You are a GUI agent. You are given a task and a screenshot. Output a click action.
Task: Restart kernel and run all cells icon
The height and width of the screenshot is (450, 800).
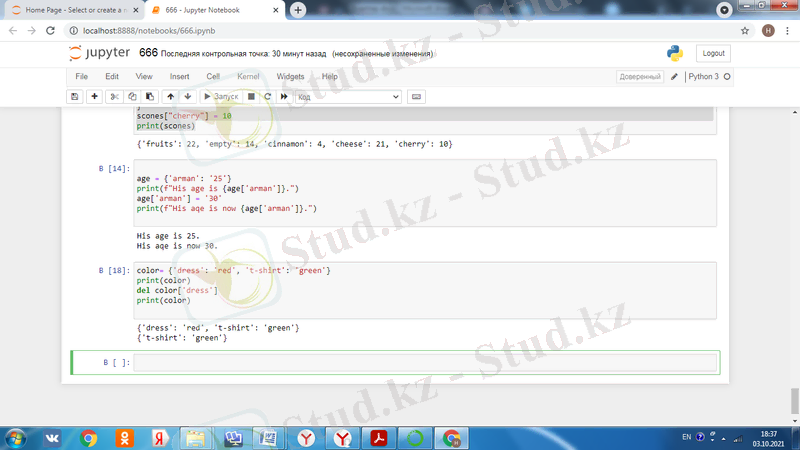tap(284, 96)
